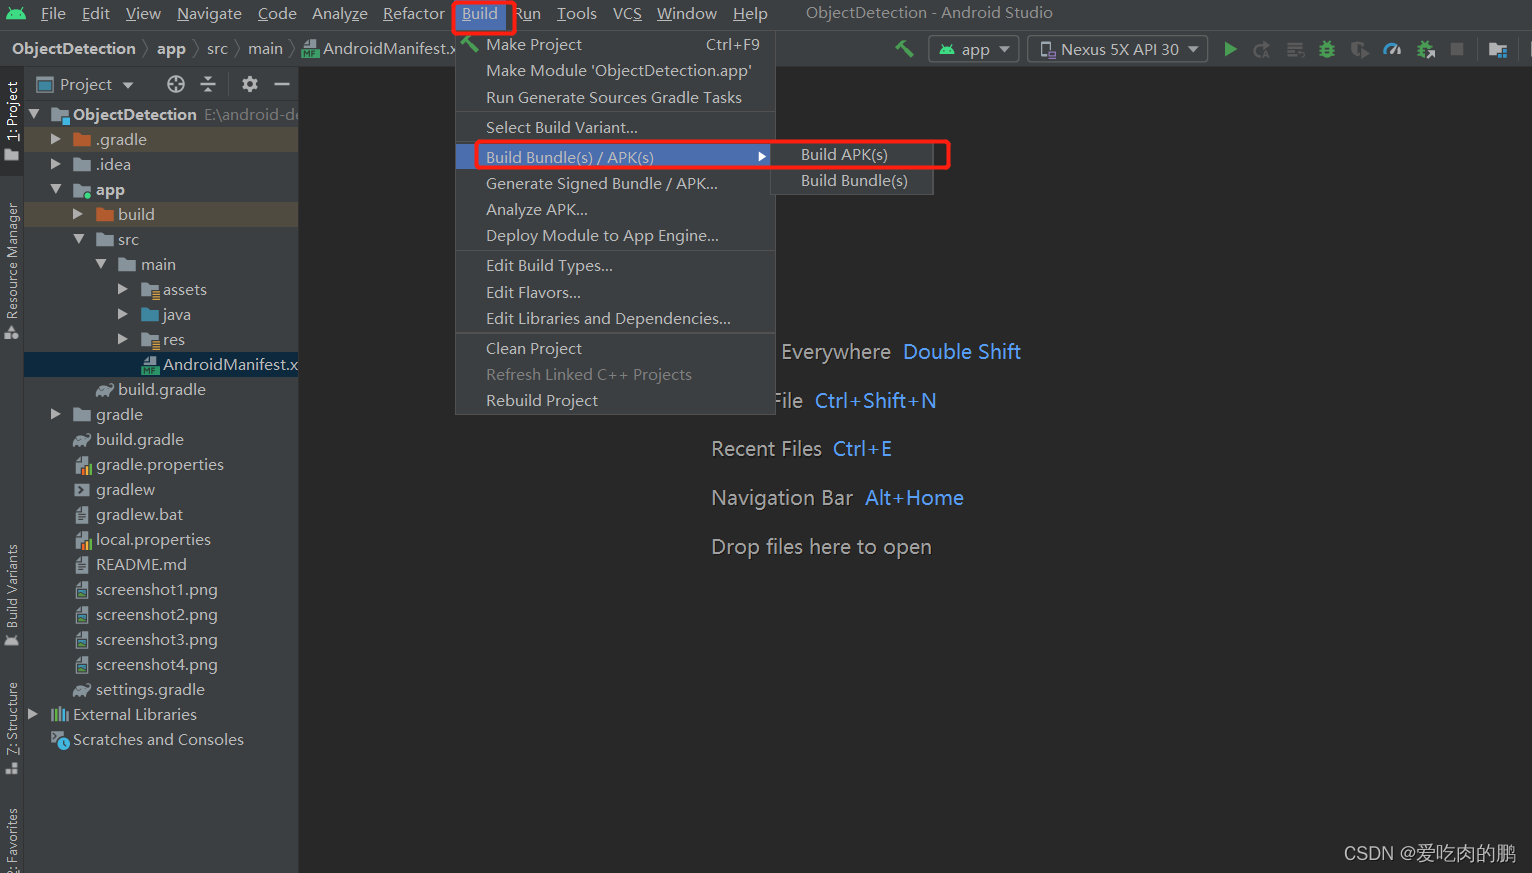Screen dimensions: 1532x873
Task: Select Edit Flavors... menu entry
Action: click(615, 292)
